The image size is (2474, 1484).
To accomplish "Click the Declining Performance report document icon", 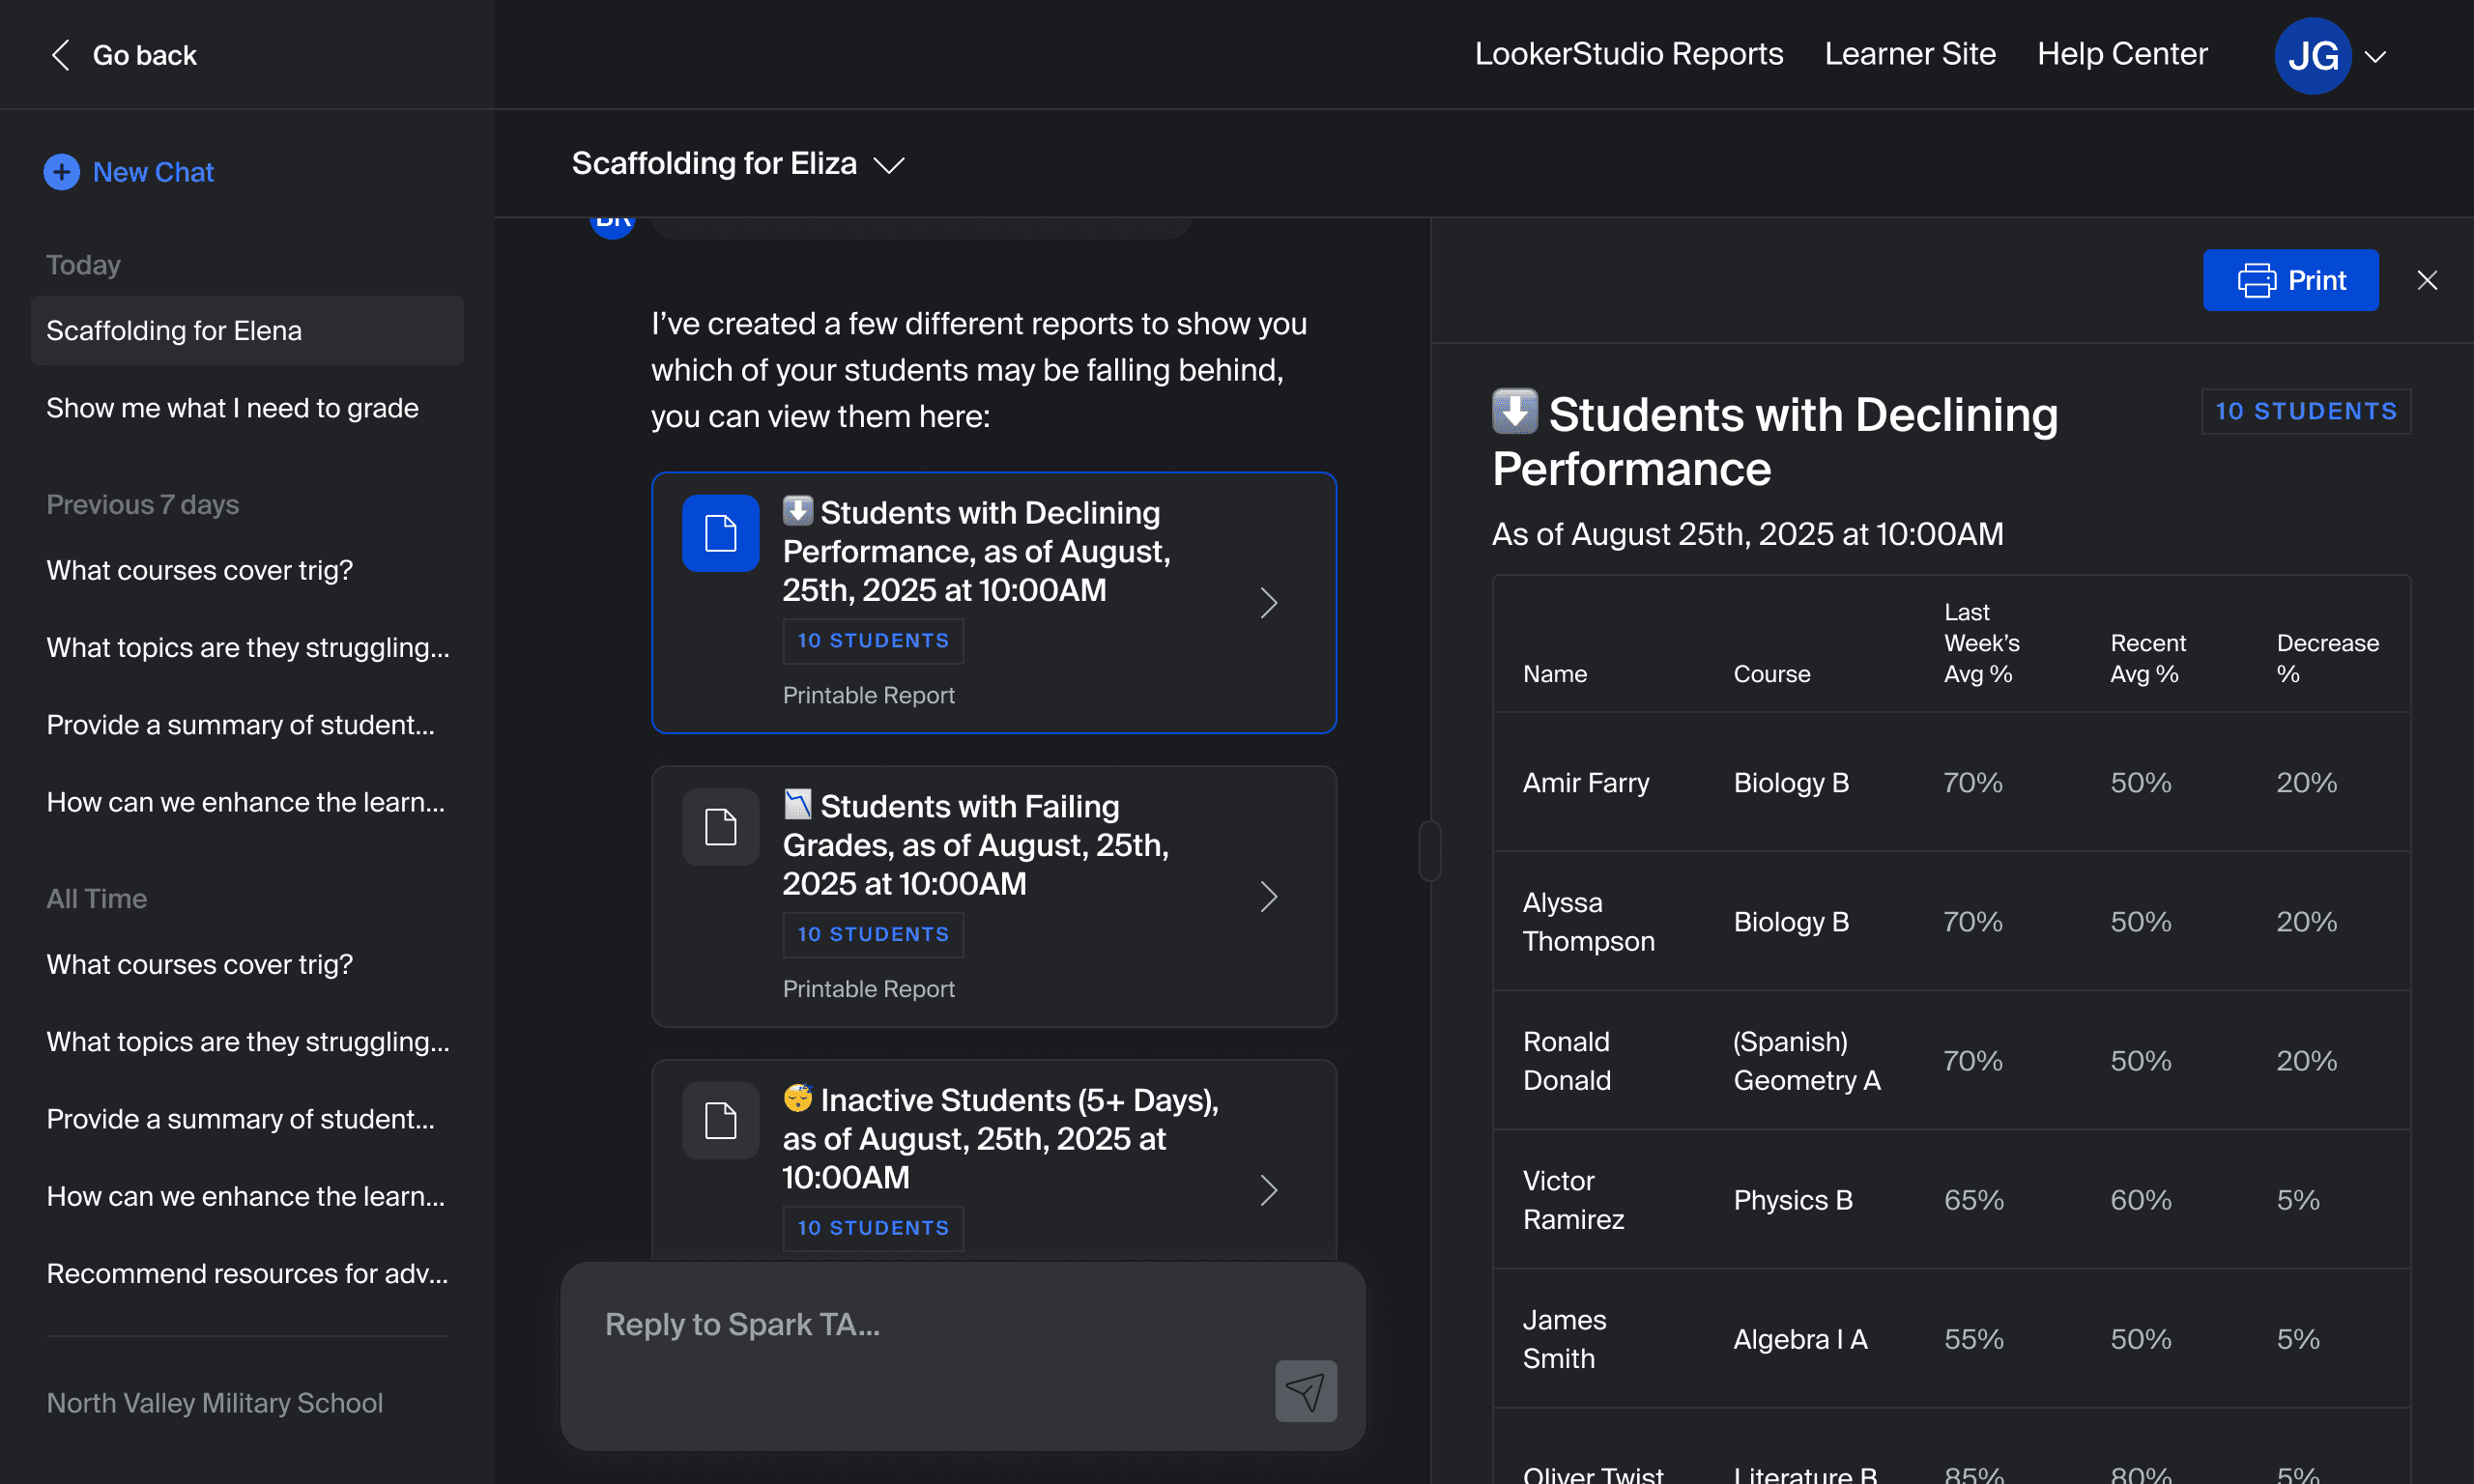I will (720, 533).
